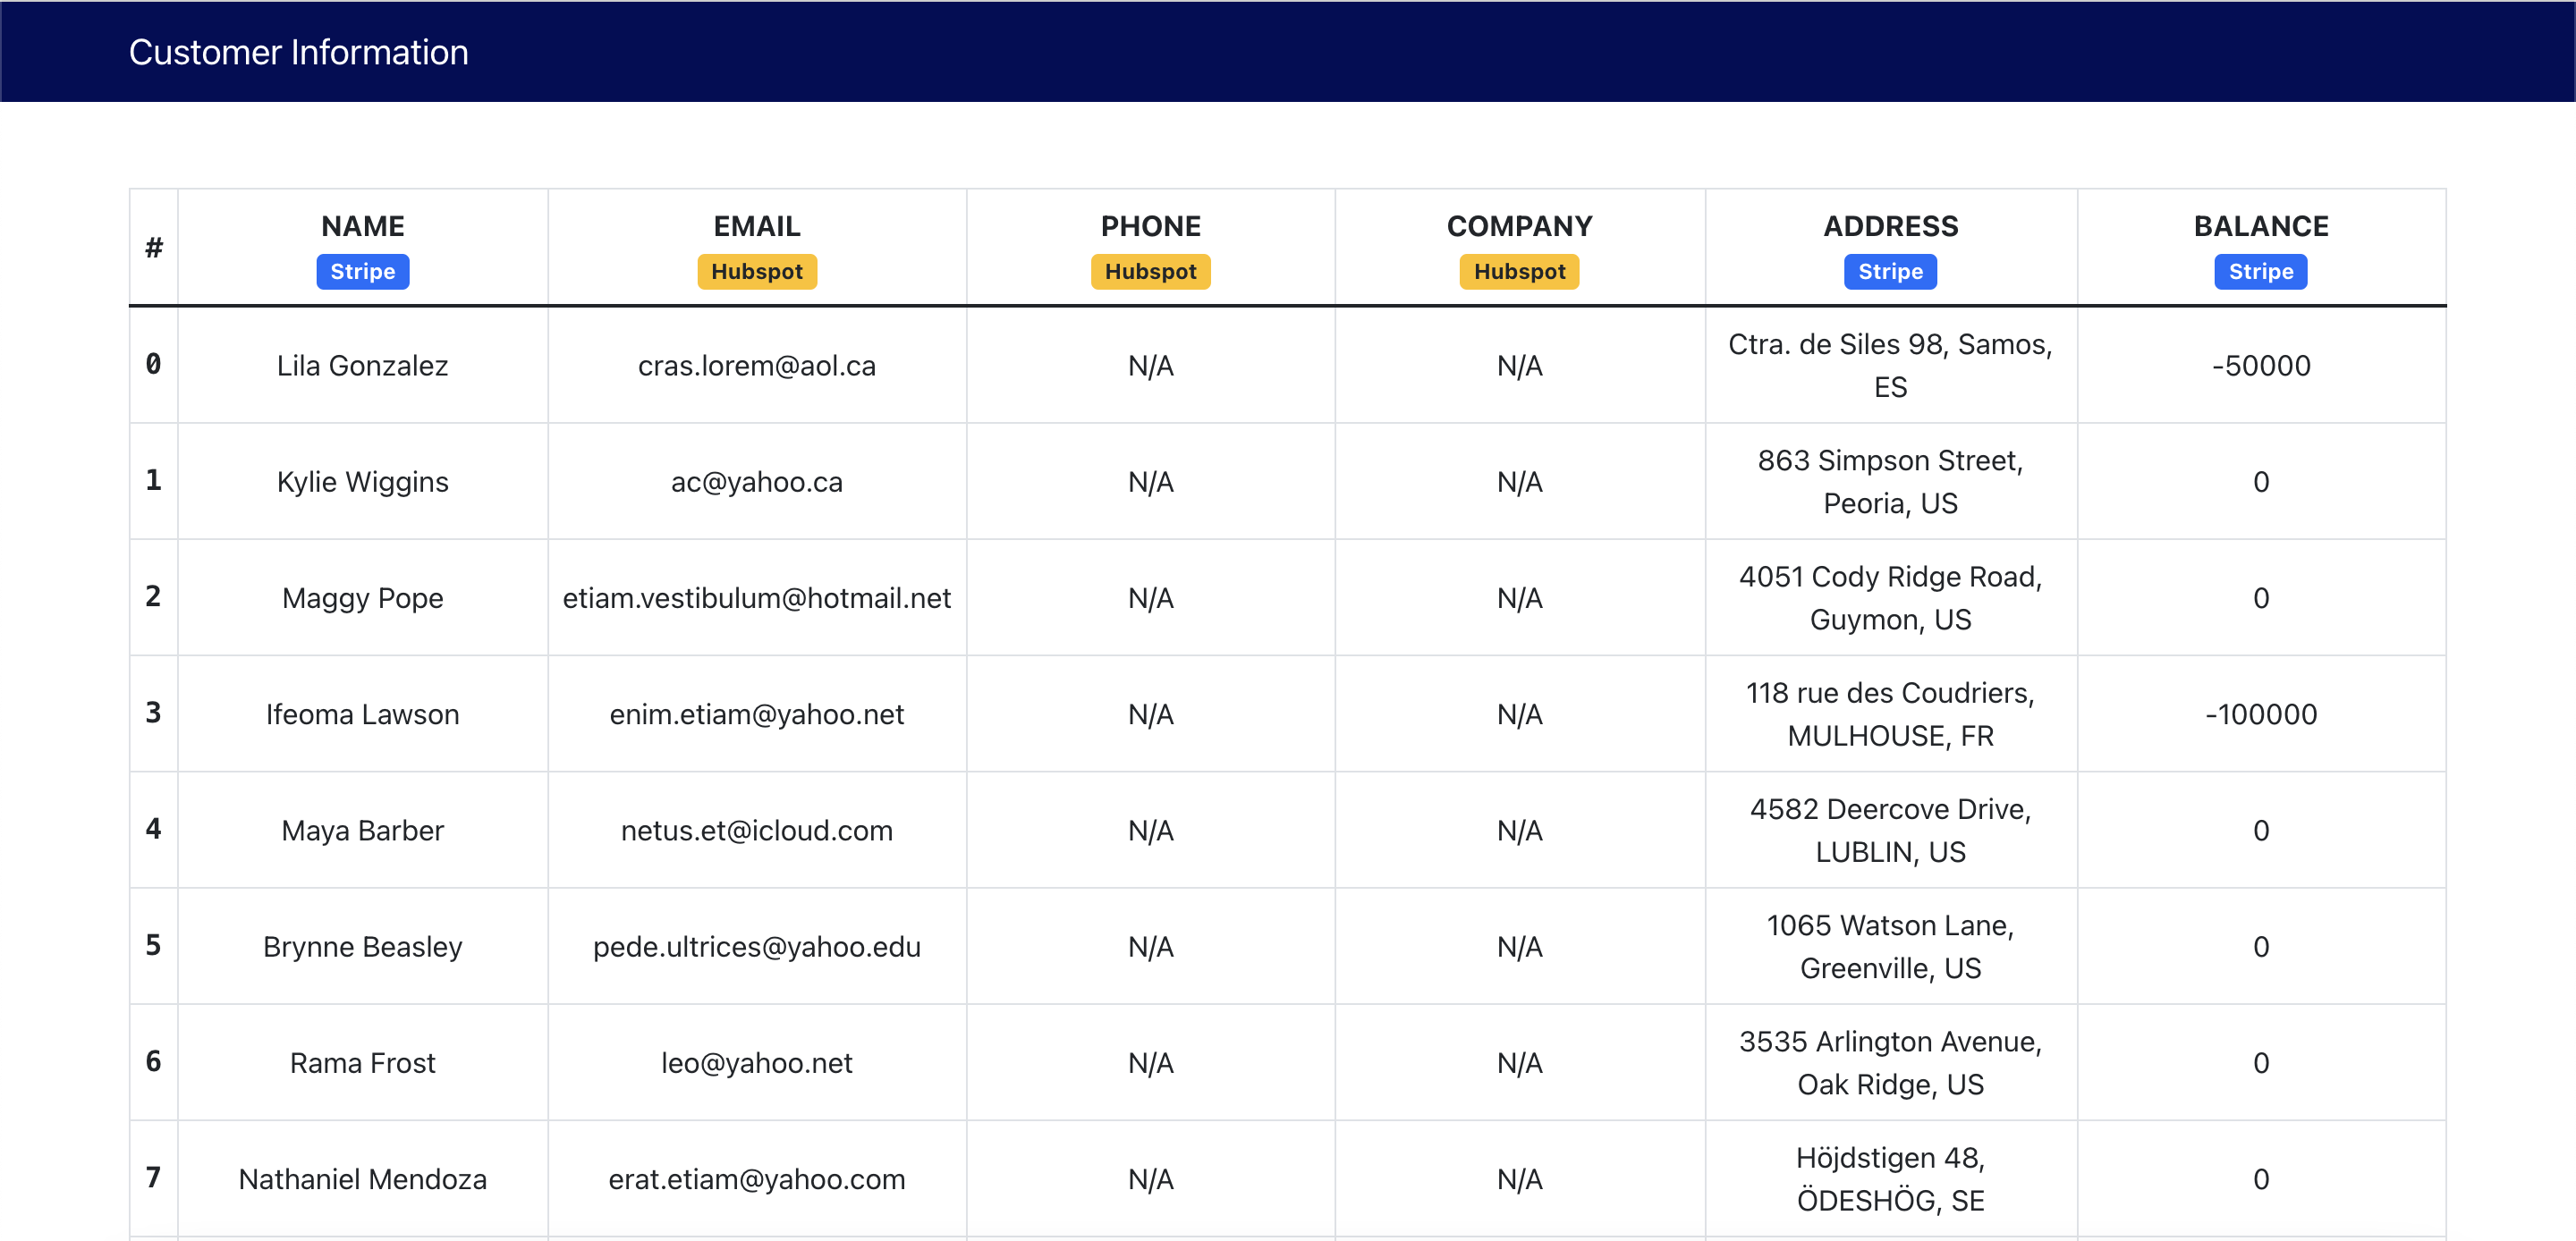
Task: Click Nathaniel Mendoza's Höjdstigen 48 address
Action: point(1890,1178)
